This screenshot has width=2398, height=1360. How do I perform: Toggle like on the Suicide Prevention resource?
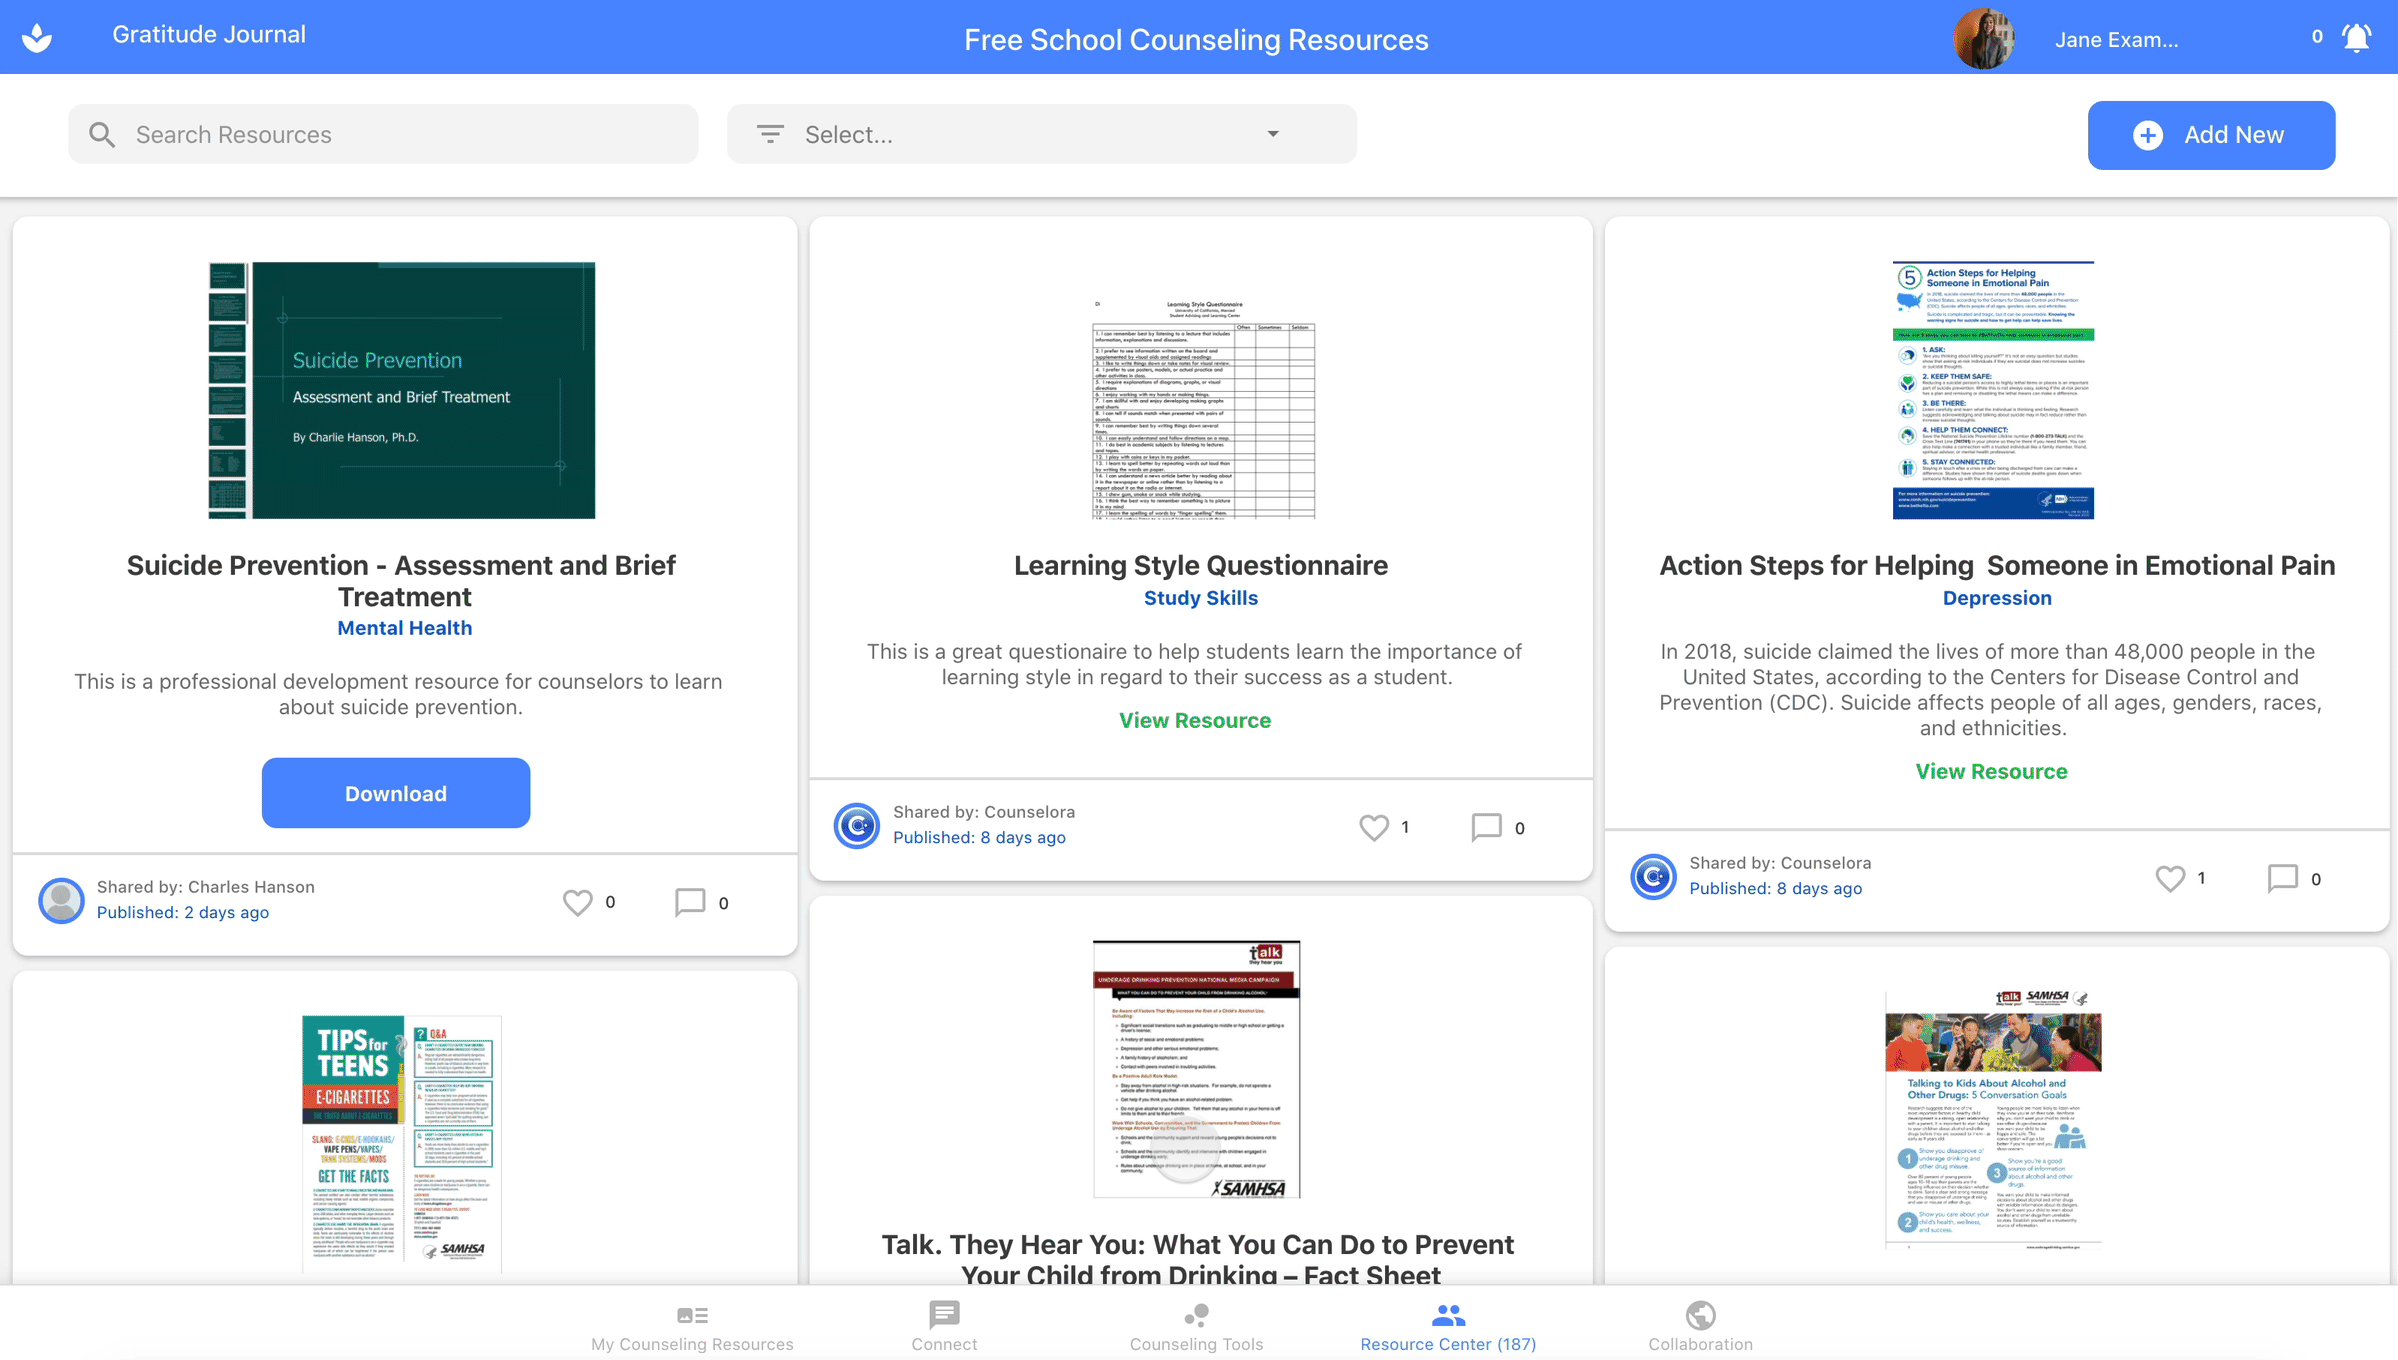coord(578,901)
